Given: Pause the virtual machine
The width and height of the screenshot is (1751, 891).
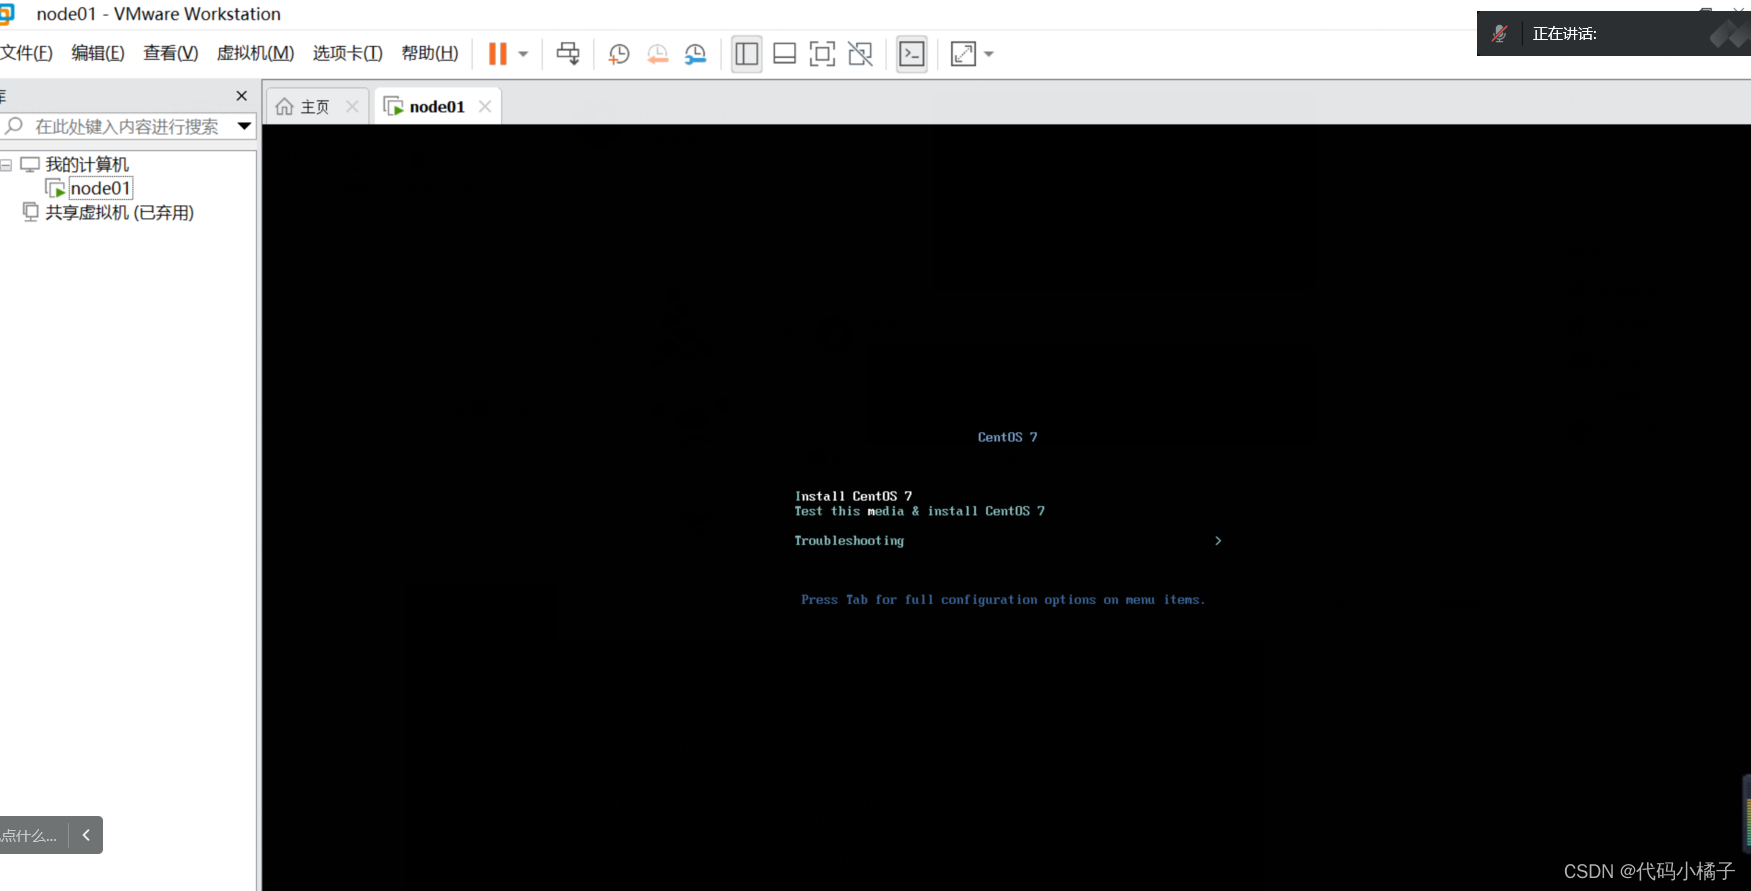Looking at the screenshot, I should tap(497, 54).
